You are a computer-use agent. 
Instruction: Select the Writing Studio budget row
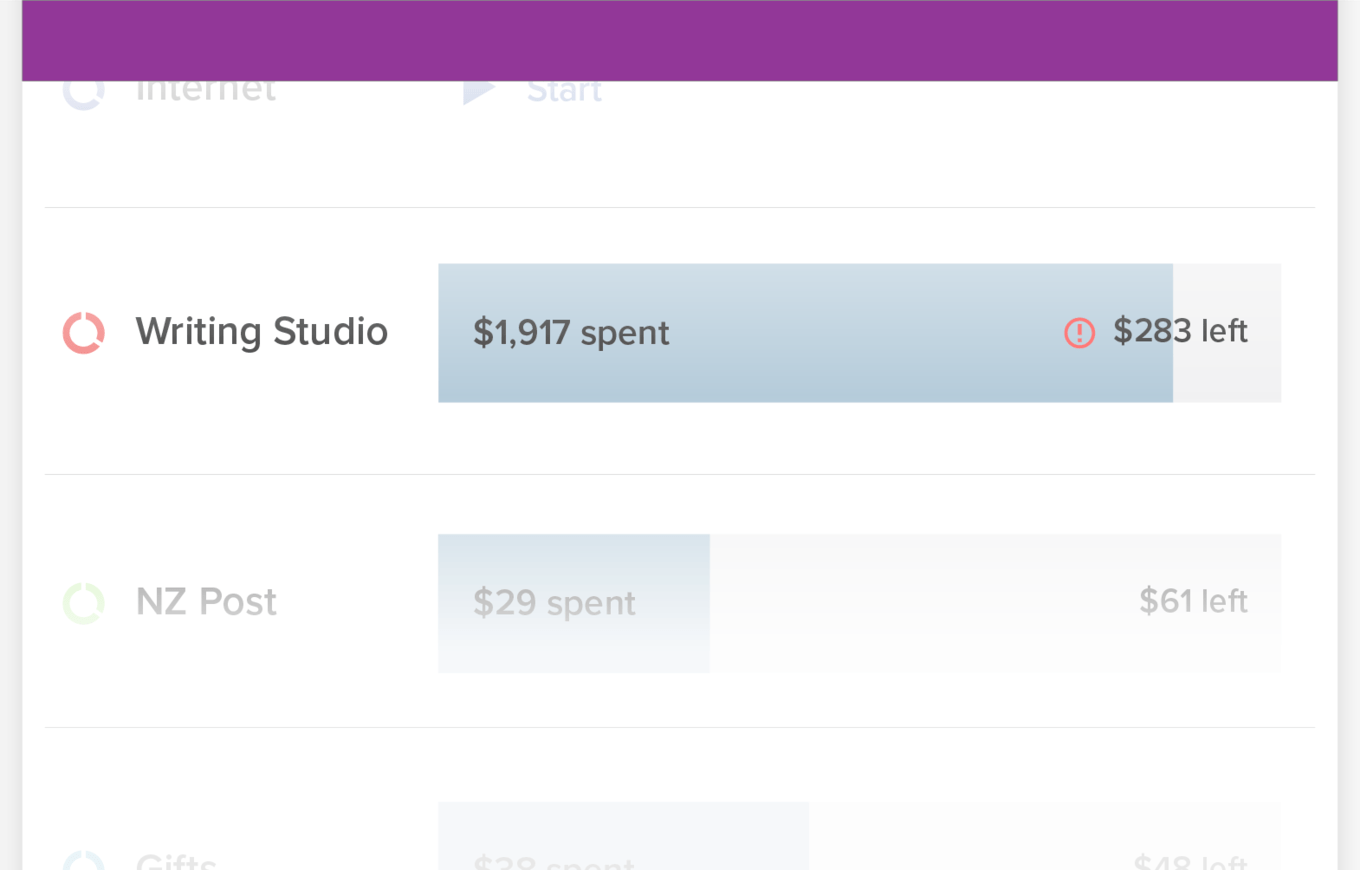tap(680, 333)
